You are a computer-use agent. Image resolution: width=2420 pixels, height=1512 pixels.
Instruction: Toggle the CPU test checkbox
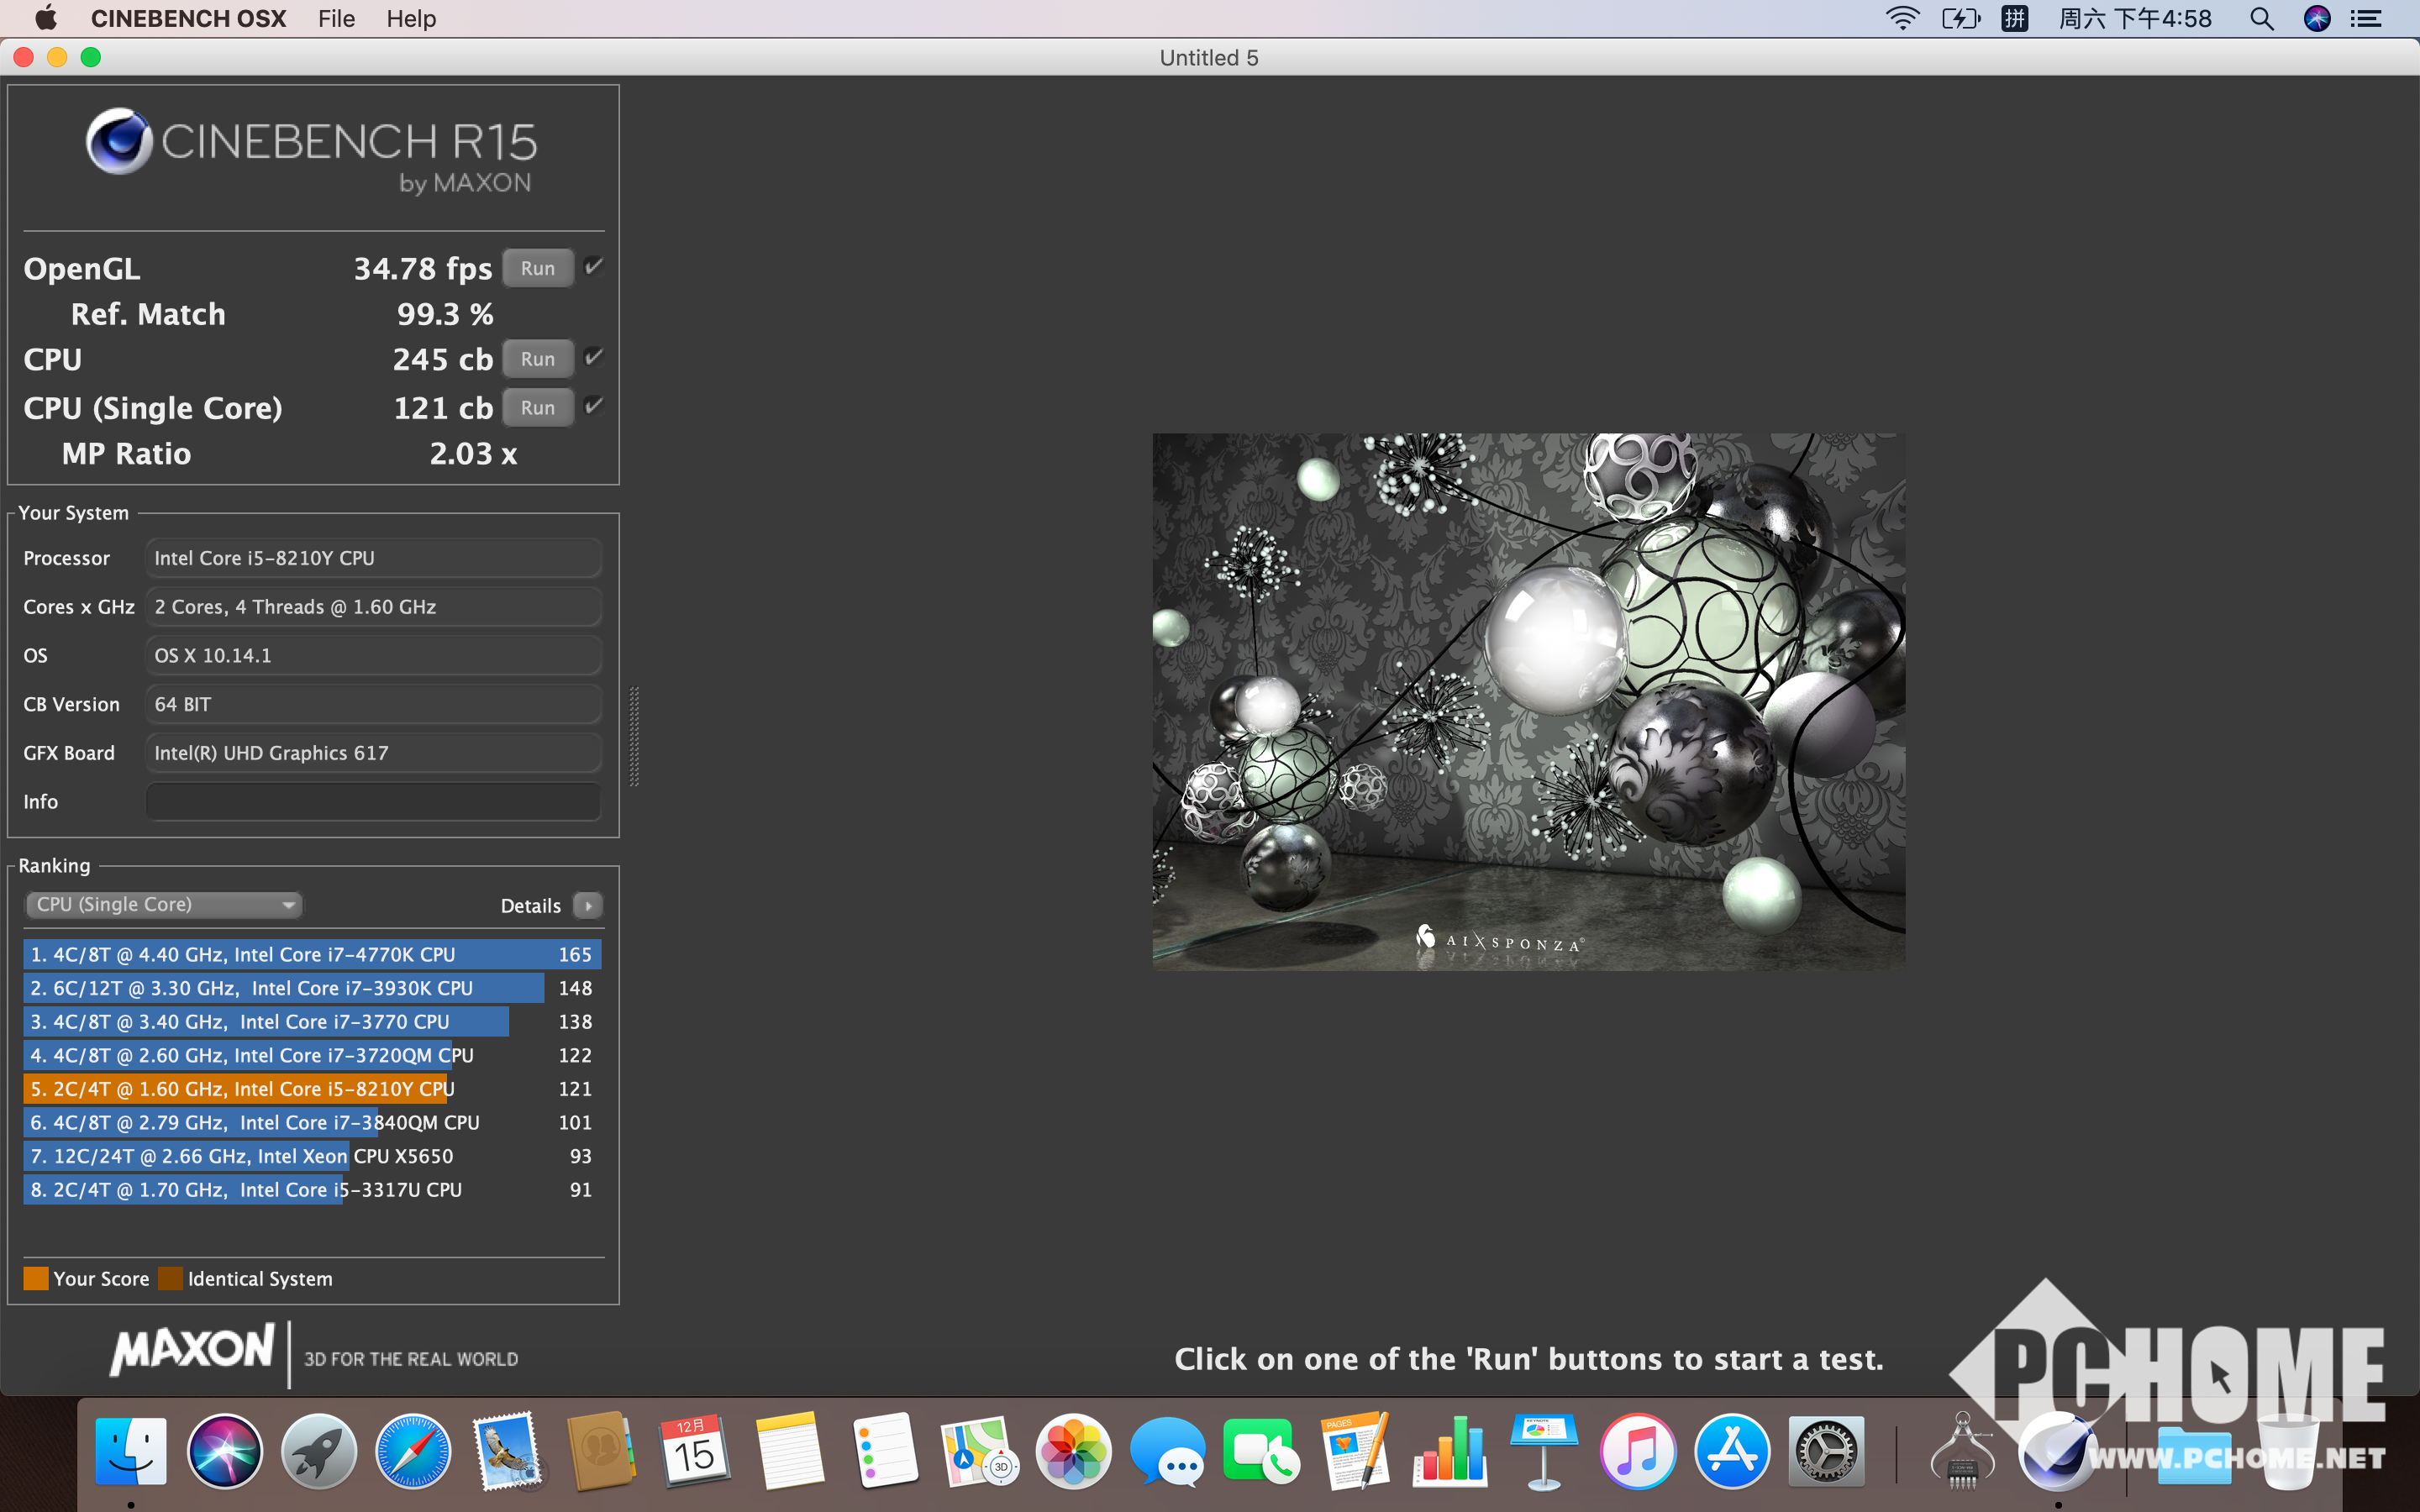pyautogui.click(x=594, y=357)
